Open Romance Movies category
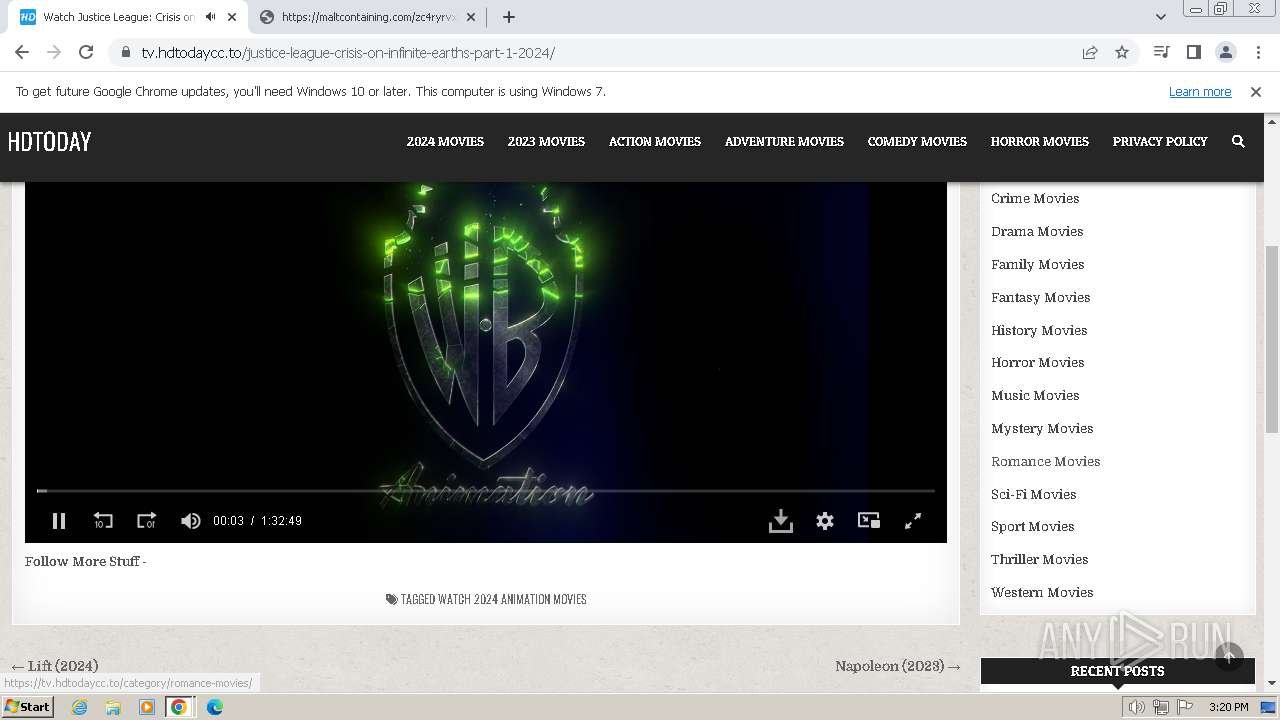This screenshot has width=1280, height=720. click(1045, 461)
